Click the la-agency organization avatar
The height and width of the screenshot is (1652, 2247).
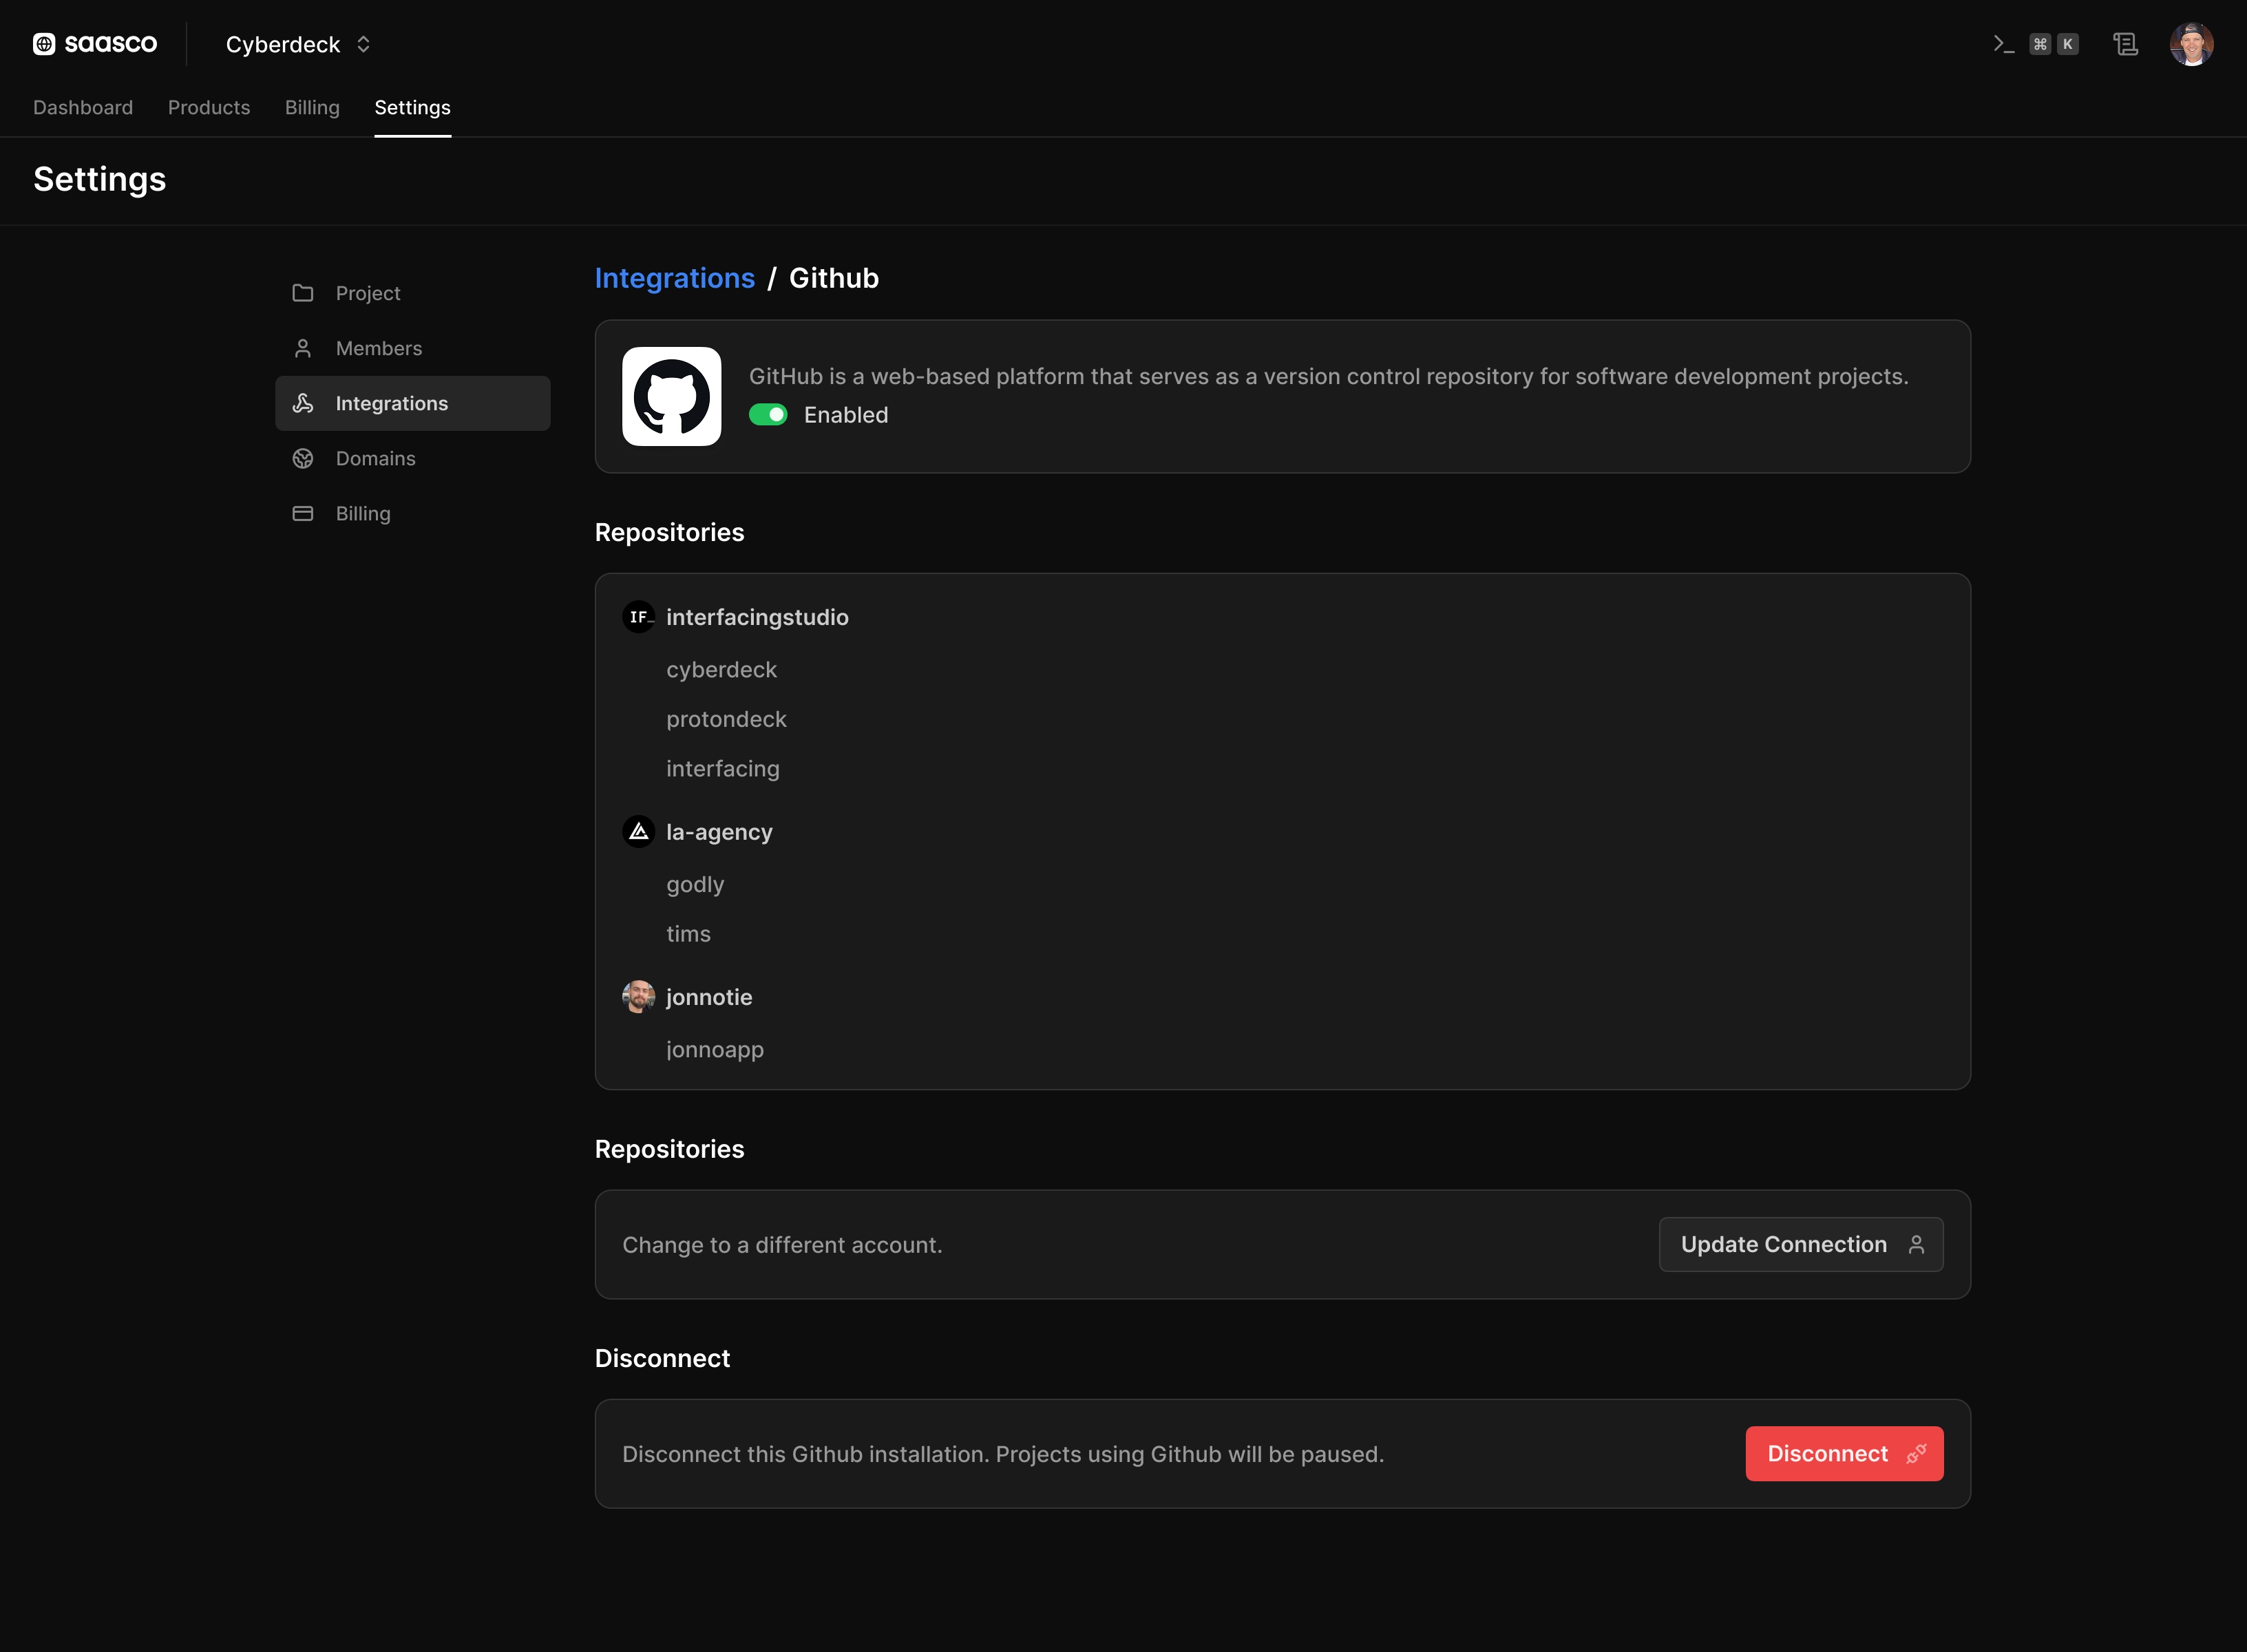[x=638, y=832]
